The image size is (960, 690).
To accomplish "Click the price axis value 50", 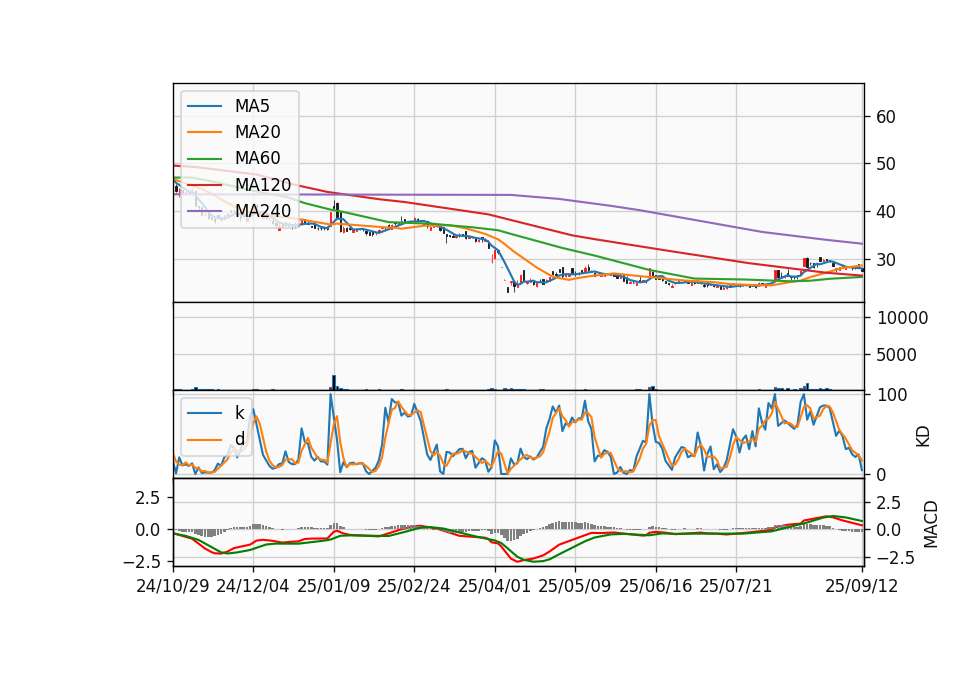I will coord(886,164).
